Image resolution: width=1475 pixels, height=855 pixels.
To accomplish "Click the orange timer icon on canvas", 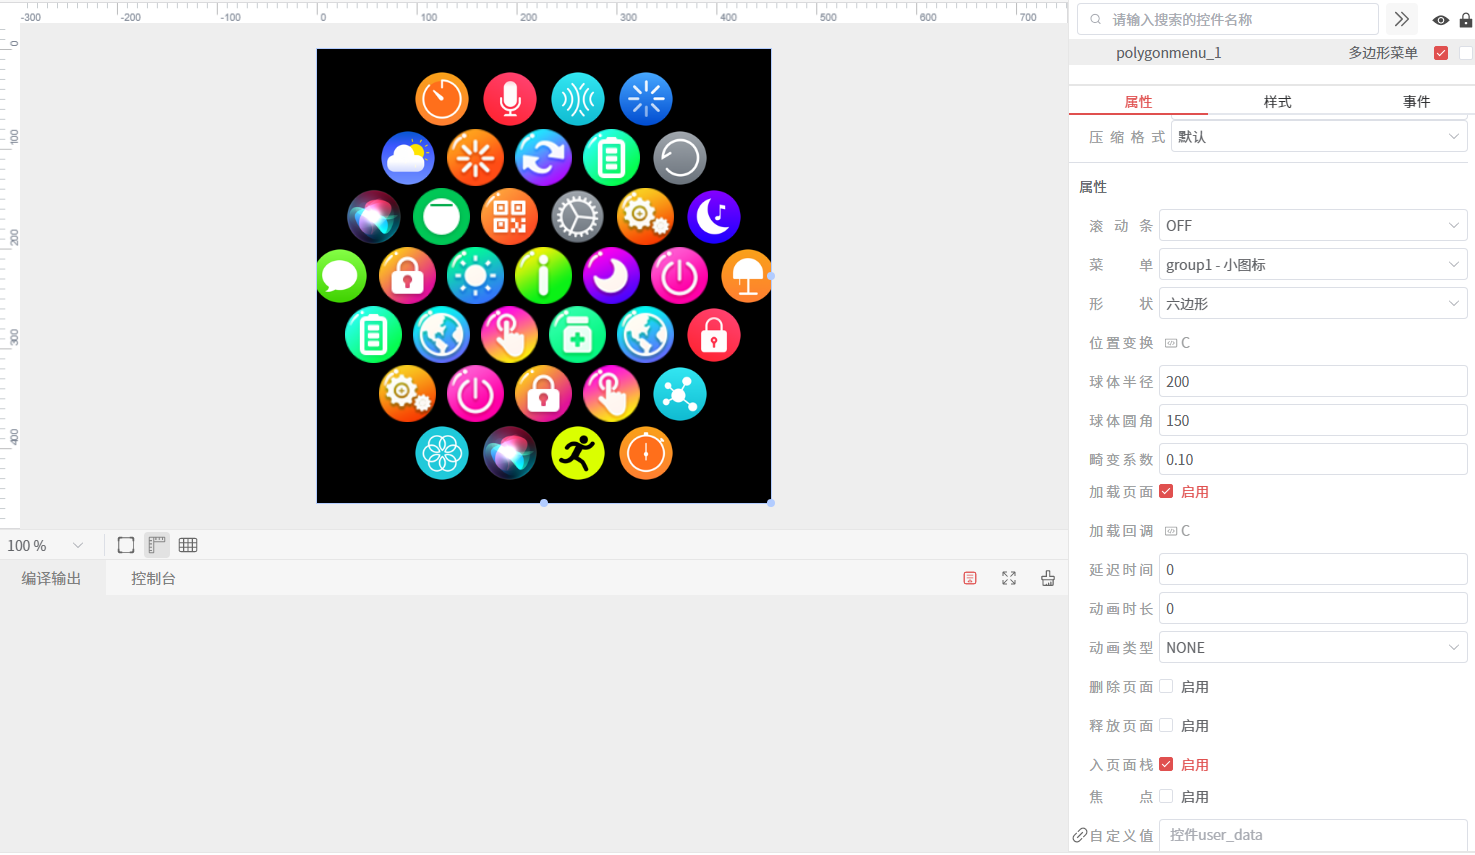I will coord(442,99).
